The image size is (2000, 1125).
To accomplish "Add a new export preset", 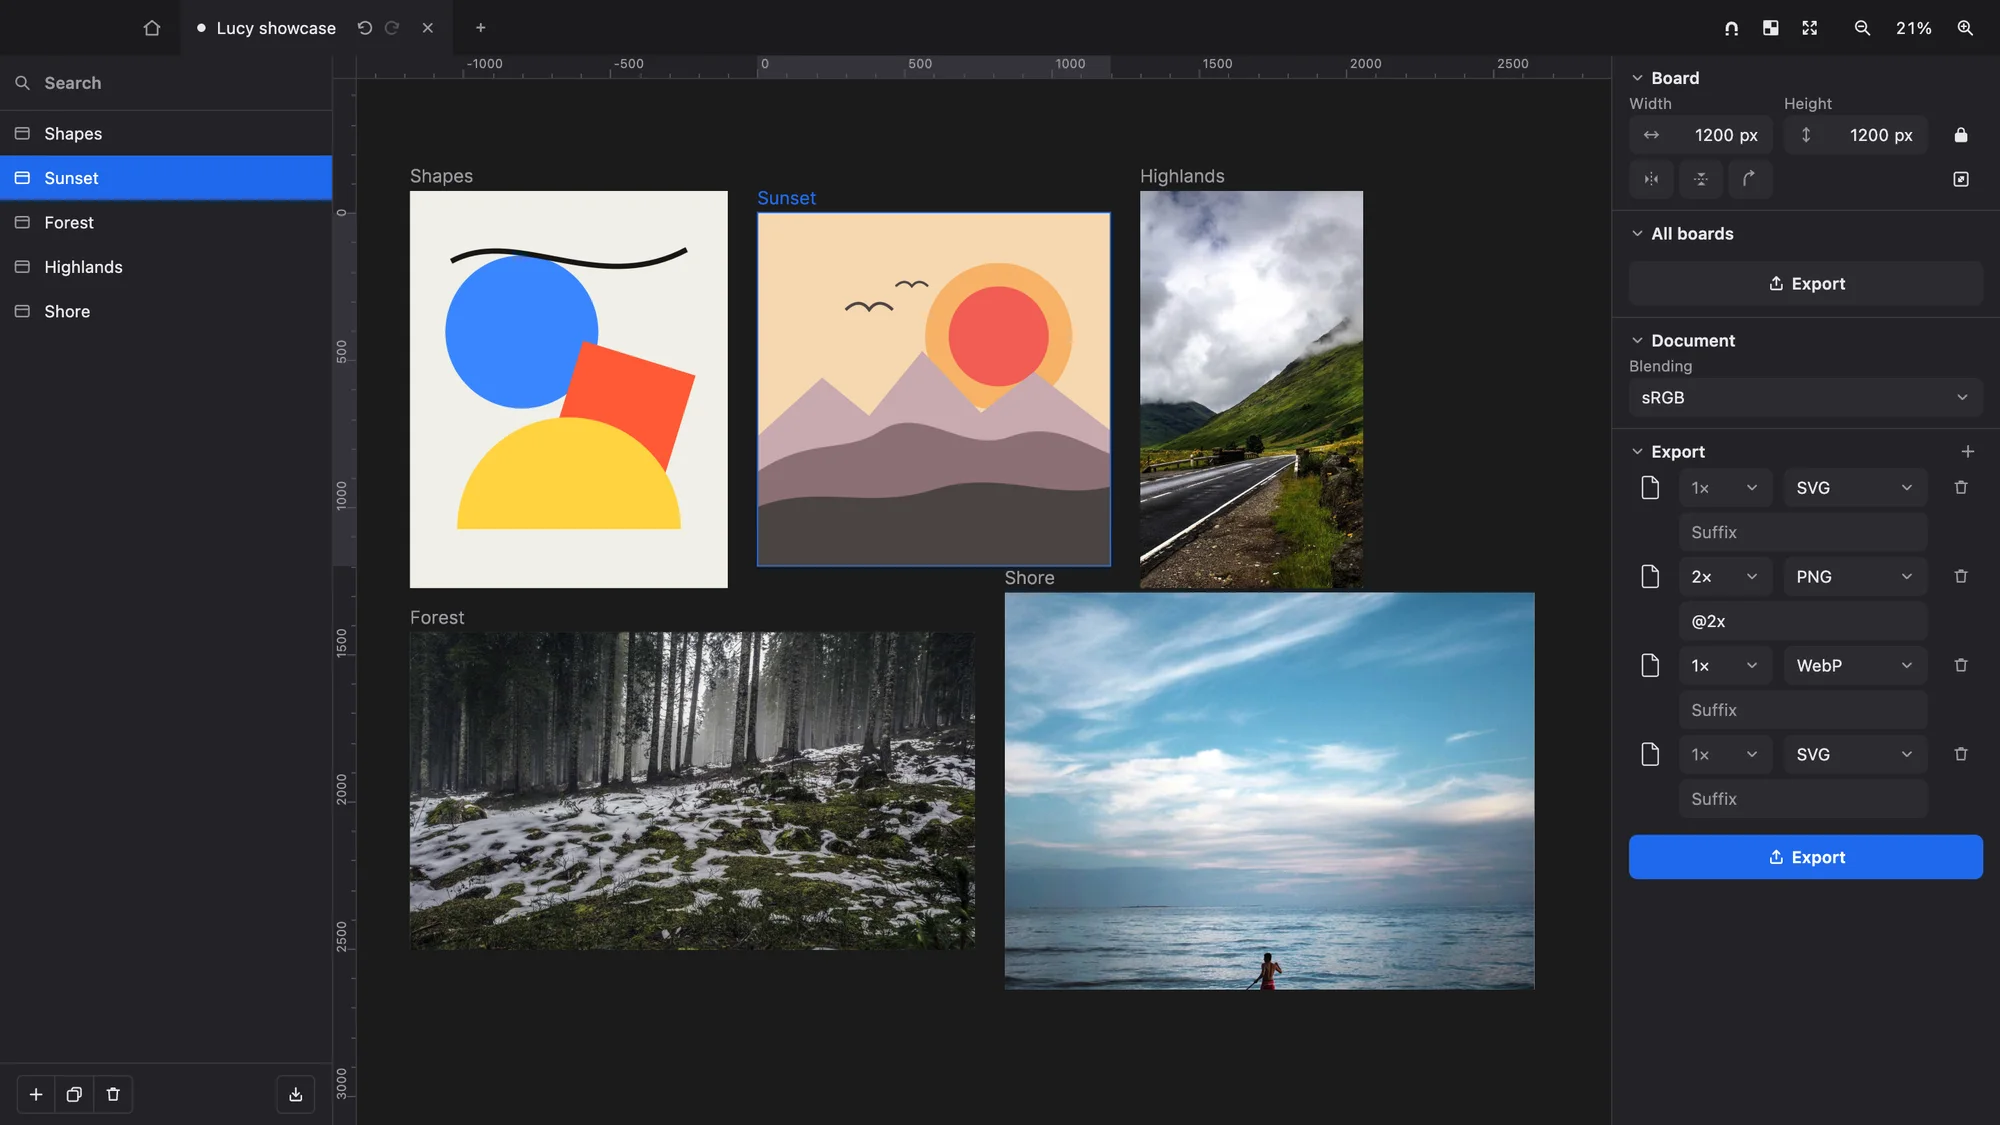I will point(1967,452).
